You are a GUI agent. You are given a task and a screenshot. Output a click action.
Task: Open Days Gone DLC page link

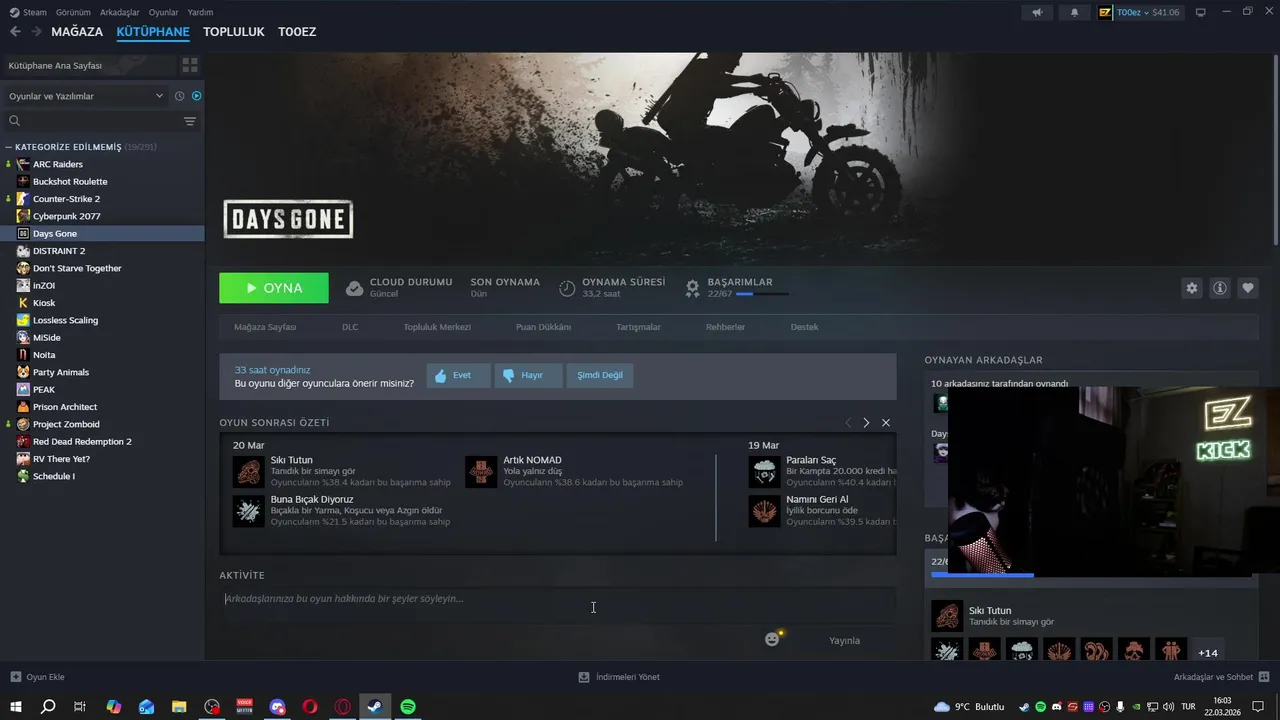[350, 327]
